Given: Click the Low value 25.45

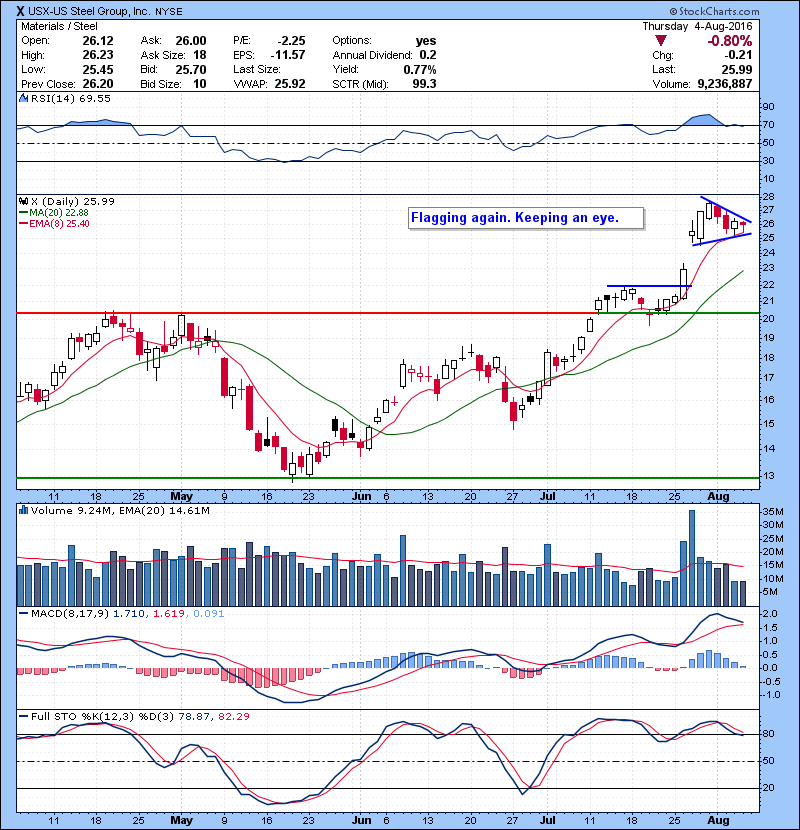Looking at the screenshot, I should [x=97, y=69].
